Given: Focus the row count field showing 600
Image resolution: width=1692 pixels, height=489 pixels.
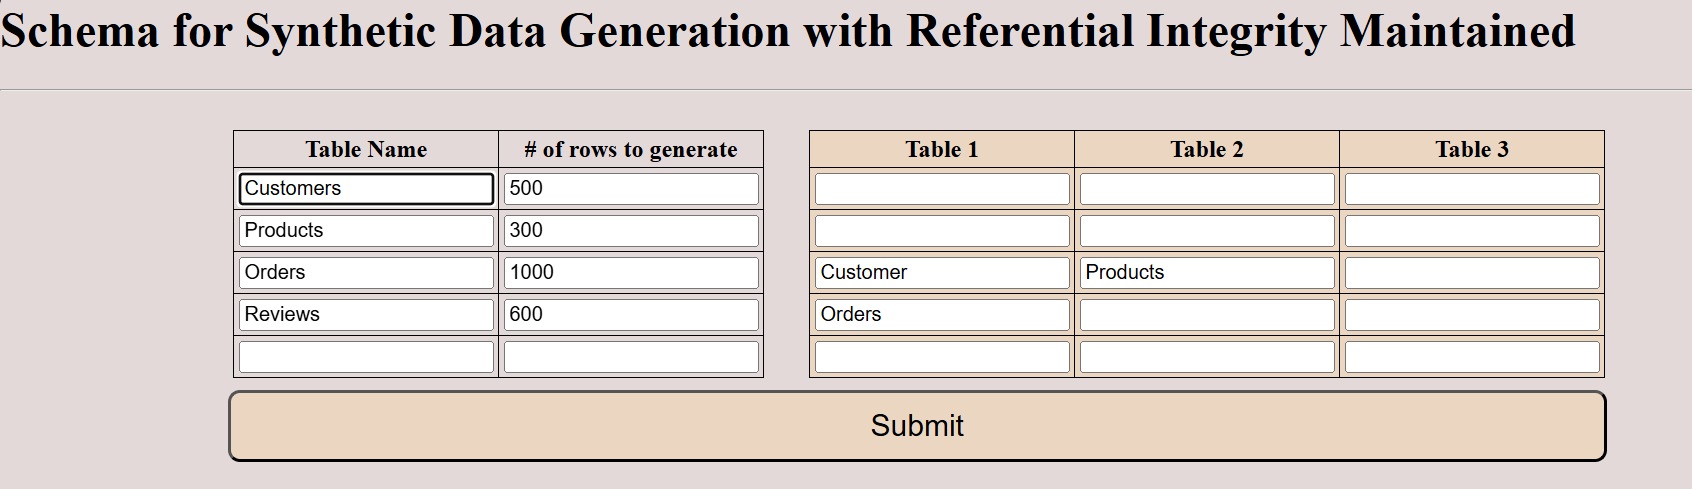Looking at the screenshot, I should click(x=631, y=315).
